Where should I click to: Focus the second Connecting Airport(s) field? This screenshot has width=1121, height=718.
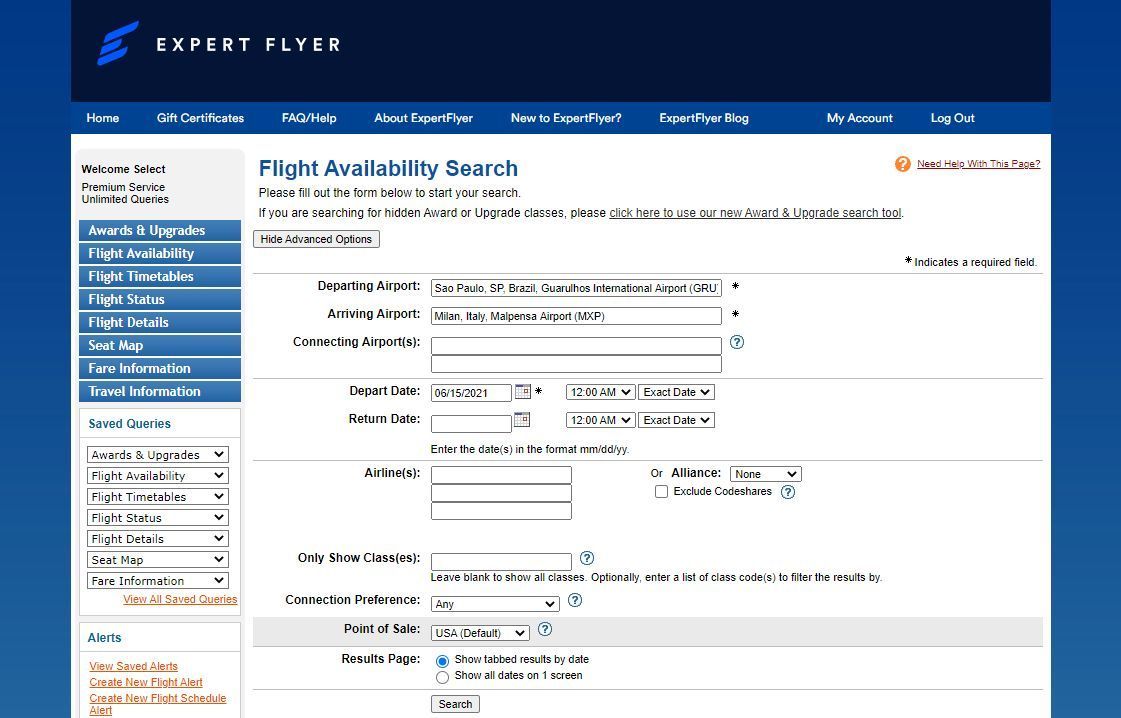(576, 364)
